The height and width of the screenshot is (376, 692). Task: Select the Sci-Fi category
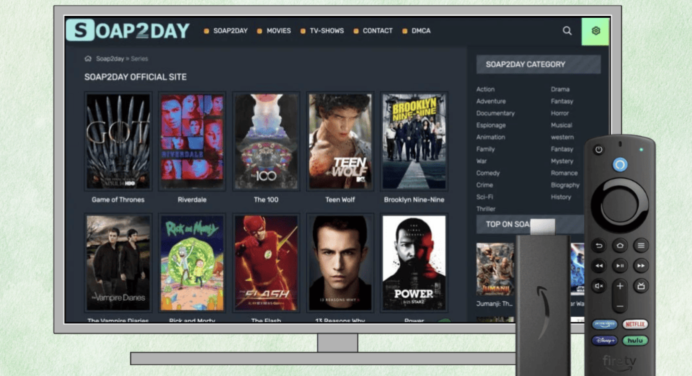[x=485, y=197]
